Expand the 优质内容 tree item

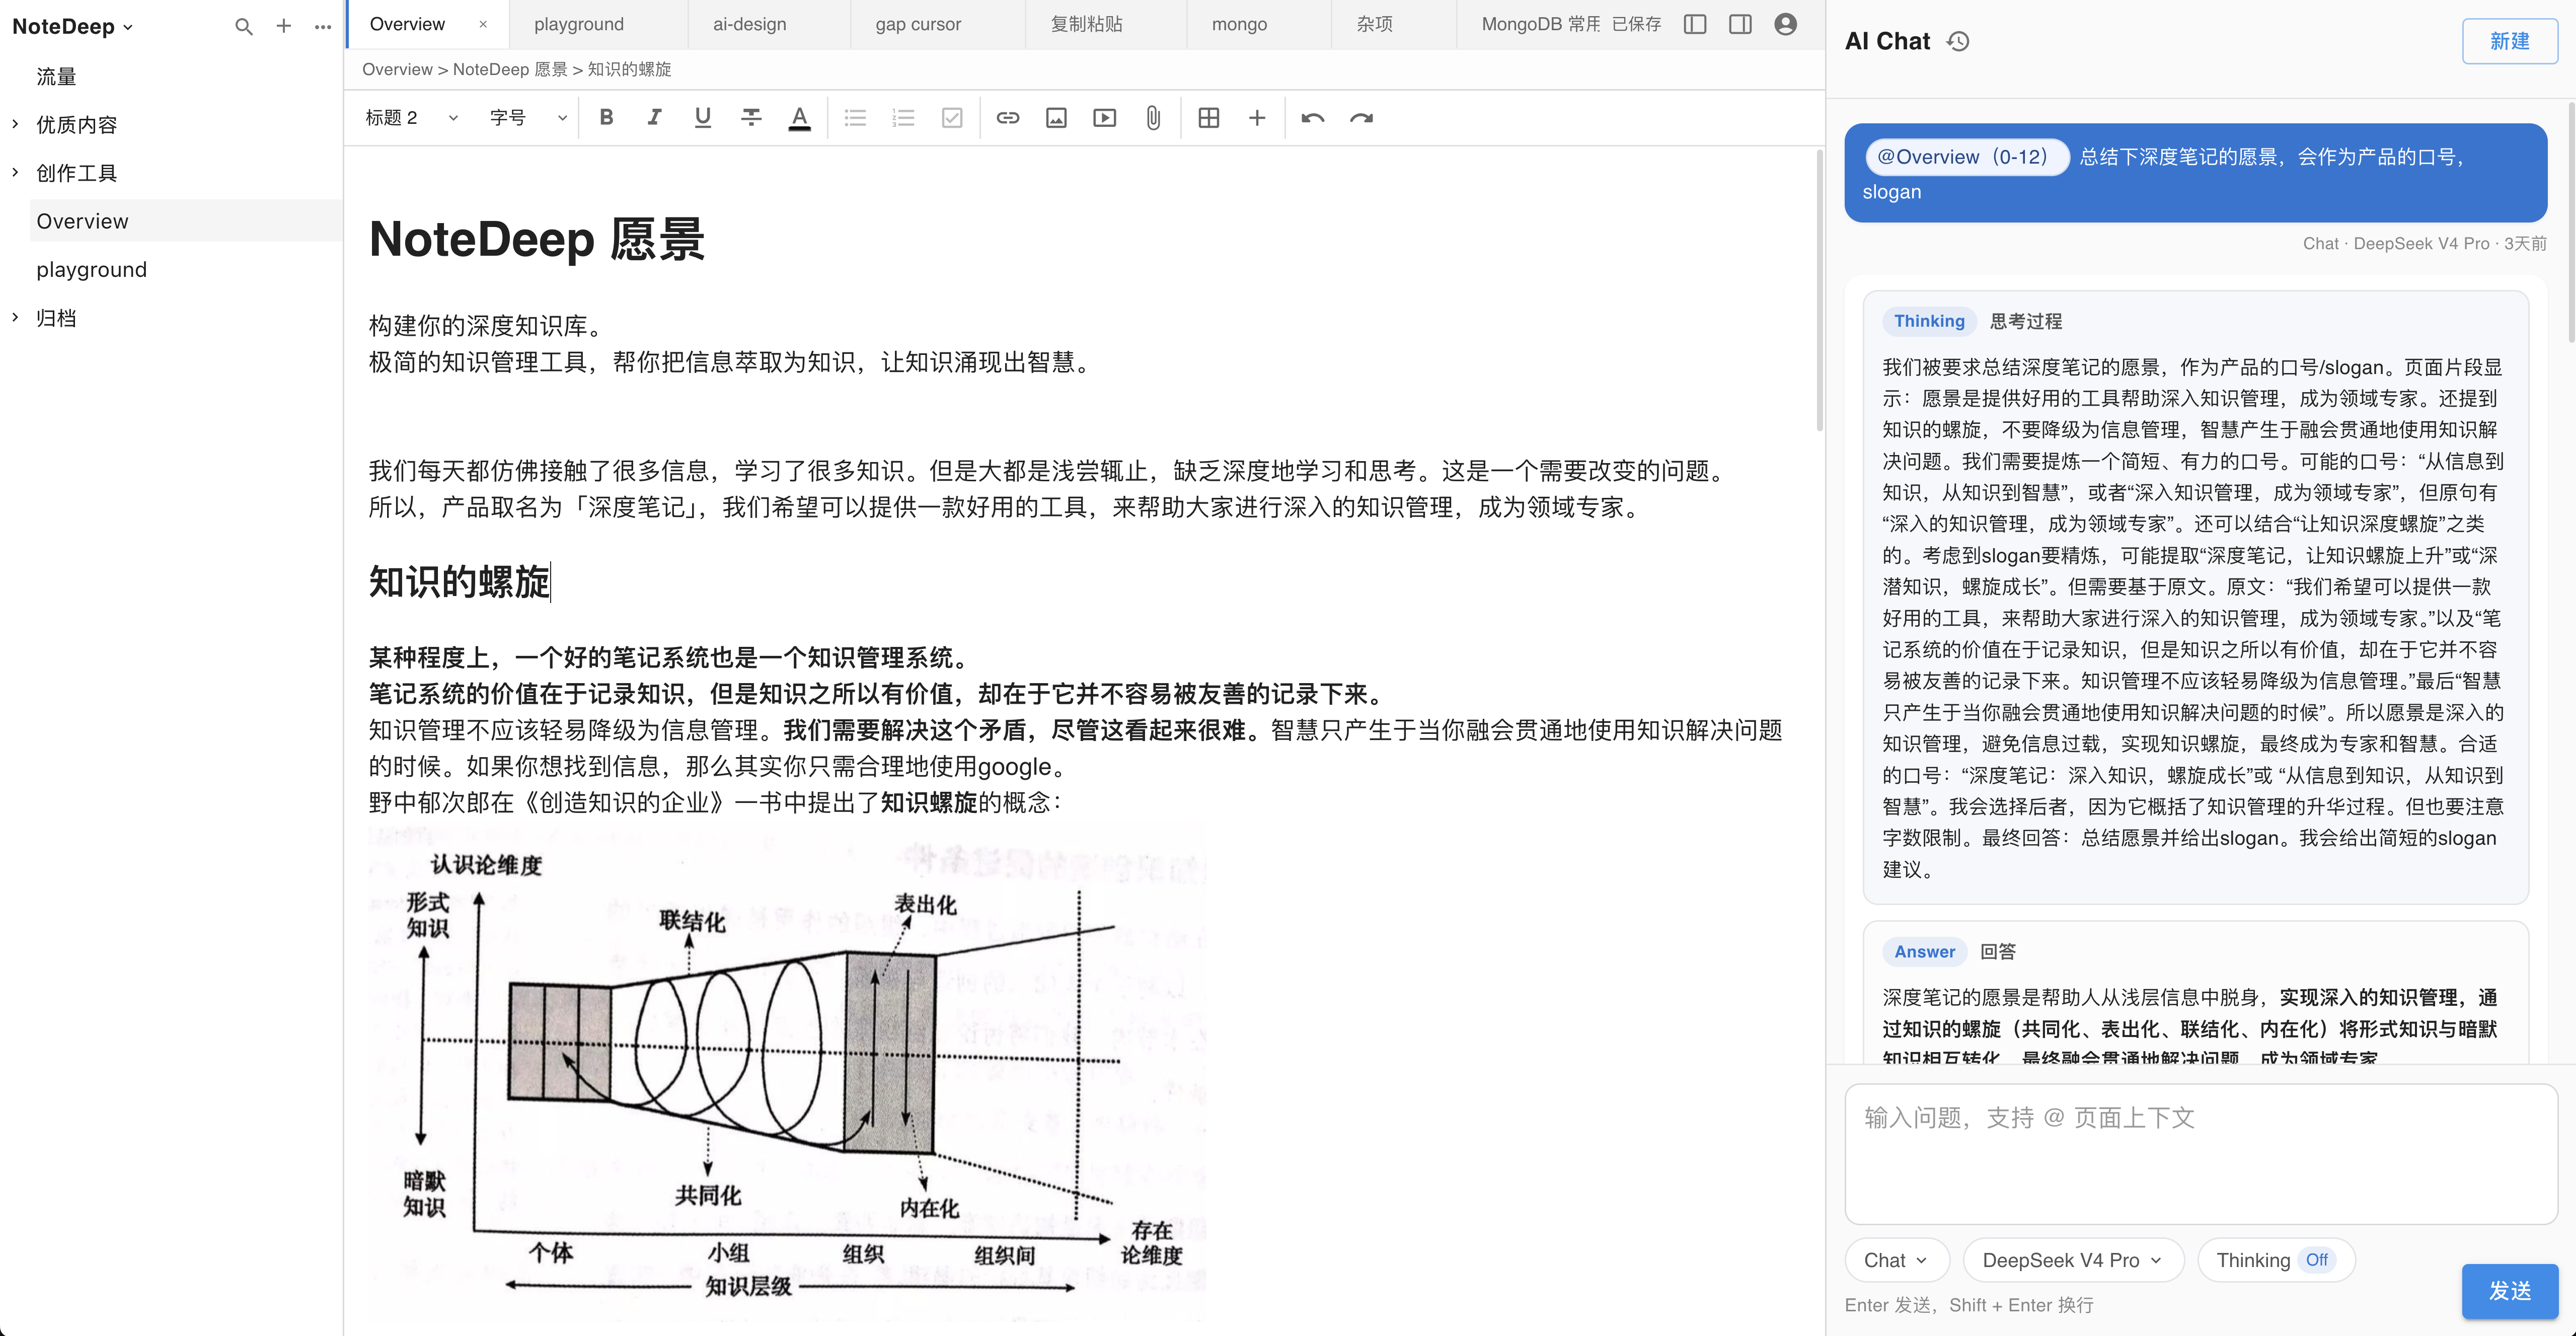tap(15, 124)
